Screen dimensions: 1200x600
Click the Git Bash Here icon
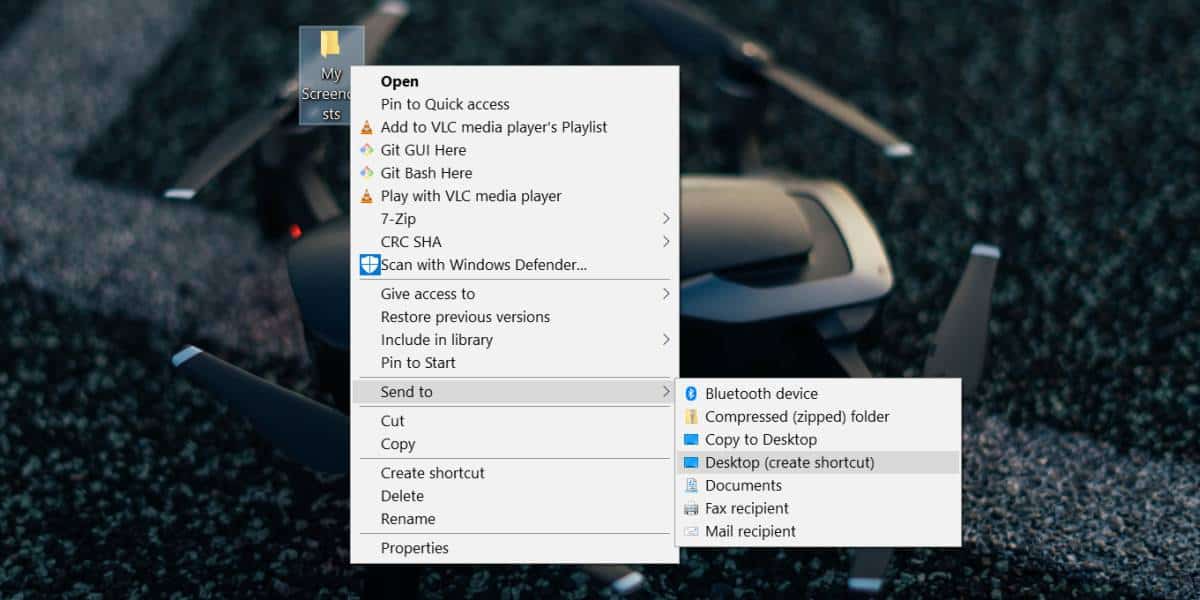367,173
